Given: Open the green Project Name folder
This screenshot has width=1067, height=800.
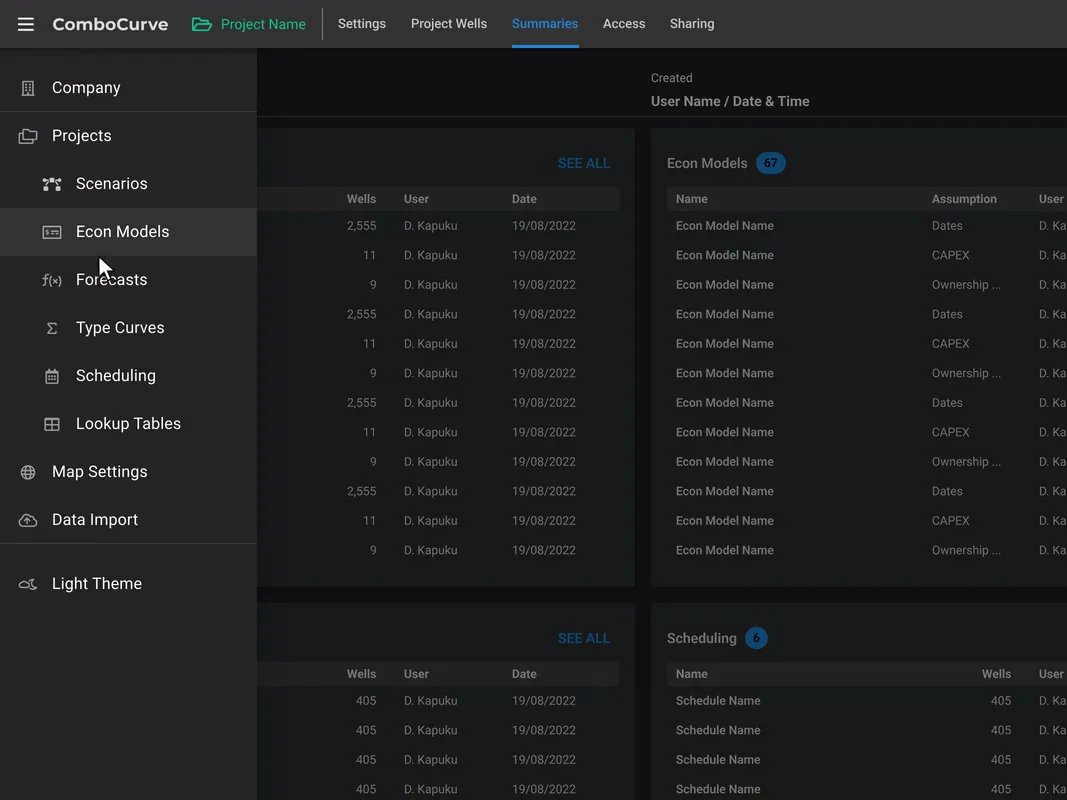Looking at the screenshot, I should (249, 24).
